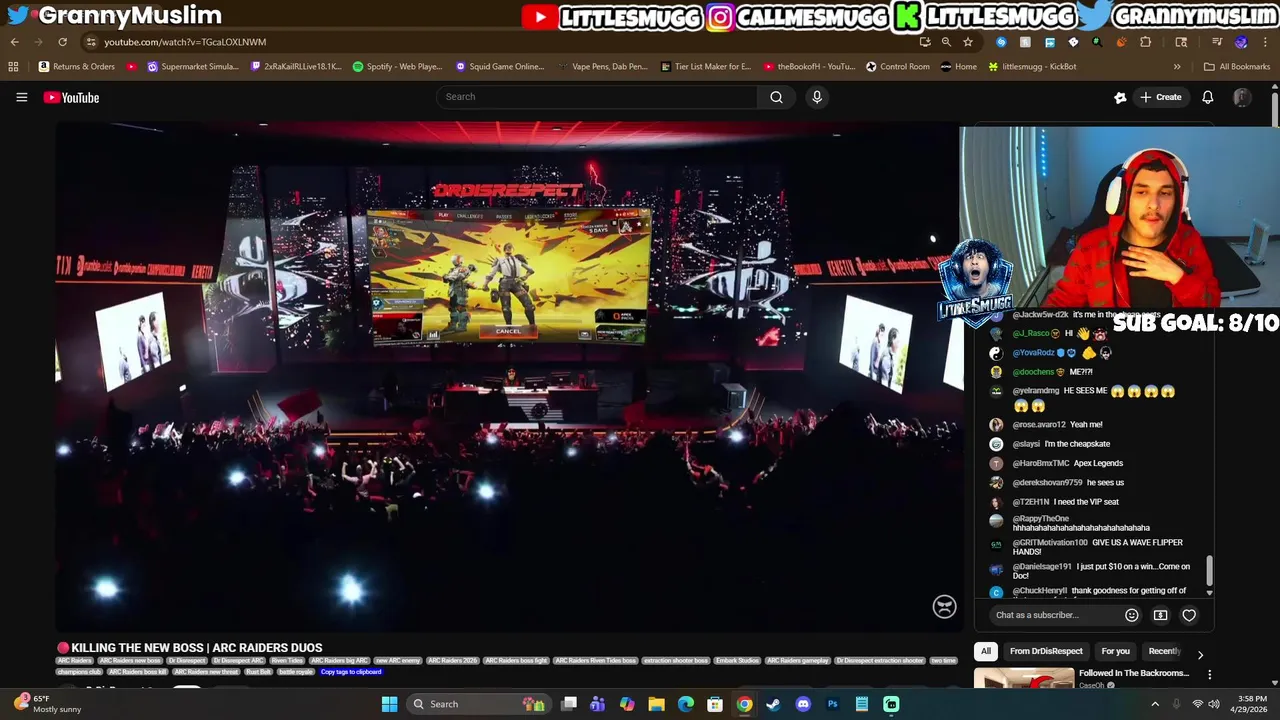This screenshot has width=1280, height=720.
Task: Select the From DrDisRespect chip
Action: [1046, 651]
